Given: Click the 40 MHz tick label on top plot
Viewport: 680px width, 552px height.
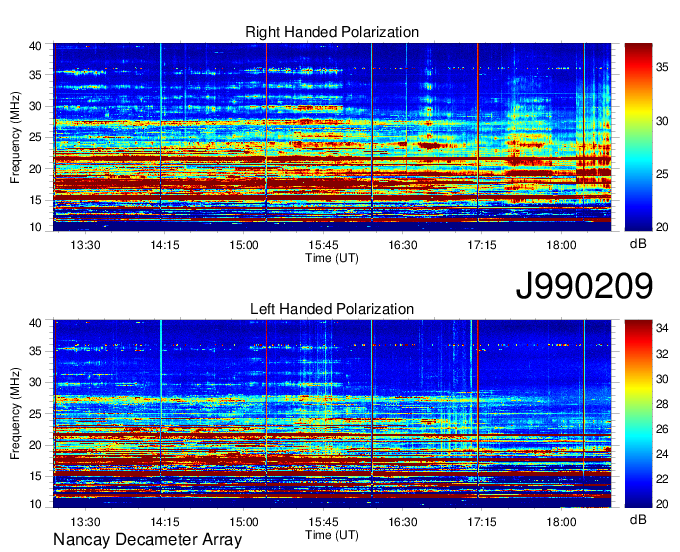Looking at the screenshot, I should (x=35, y=46).
